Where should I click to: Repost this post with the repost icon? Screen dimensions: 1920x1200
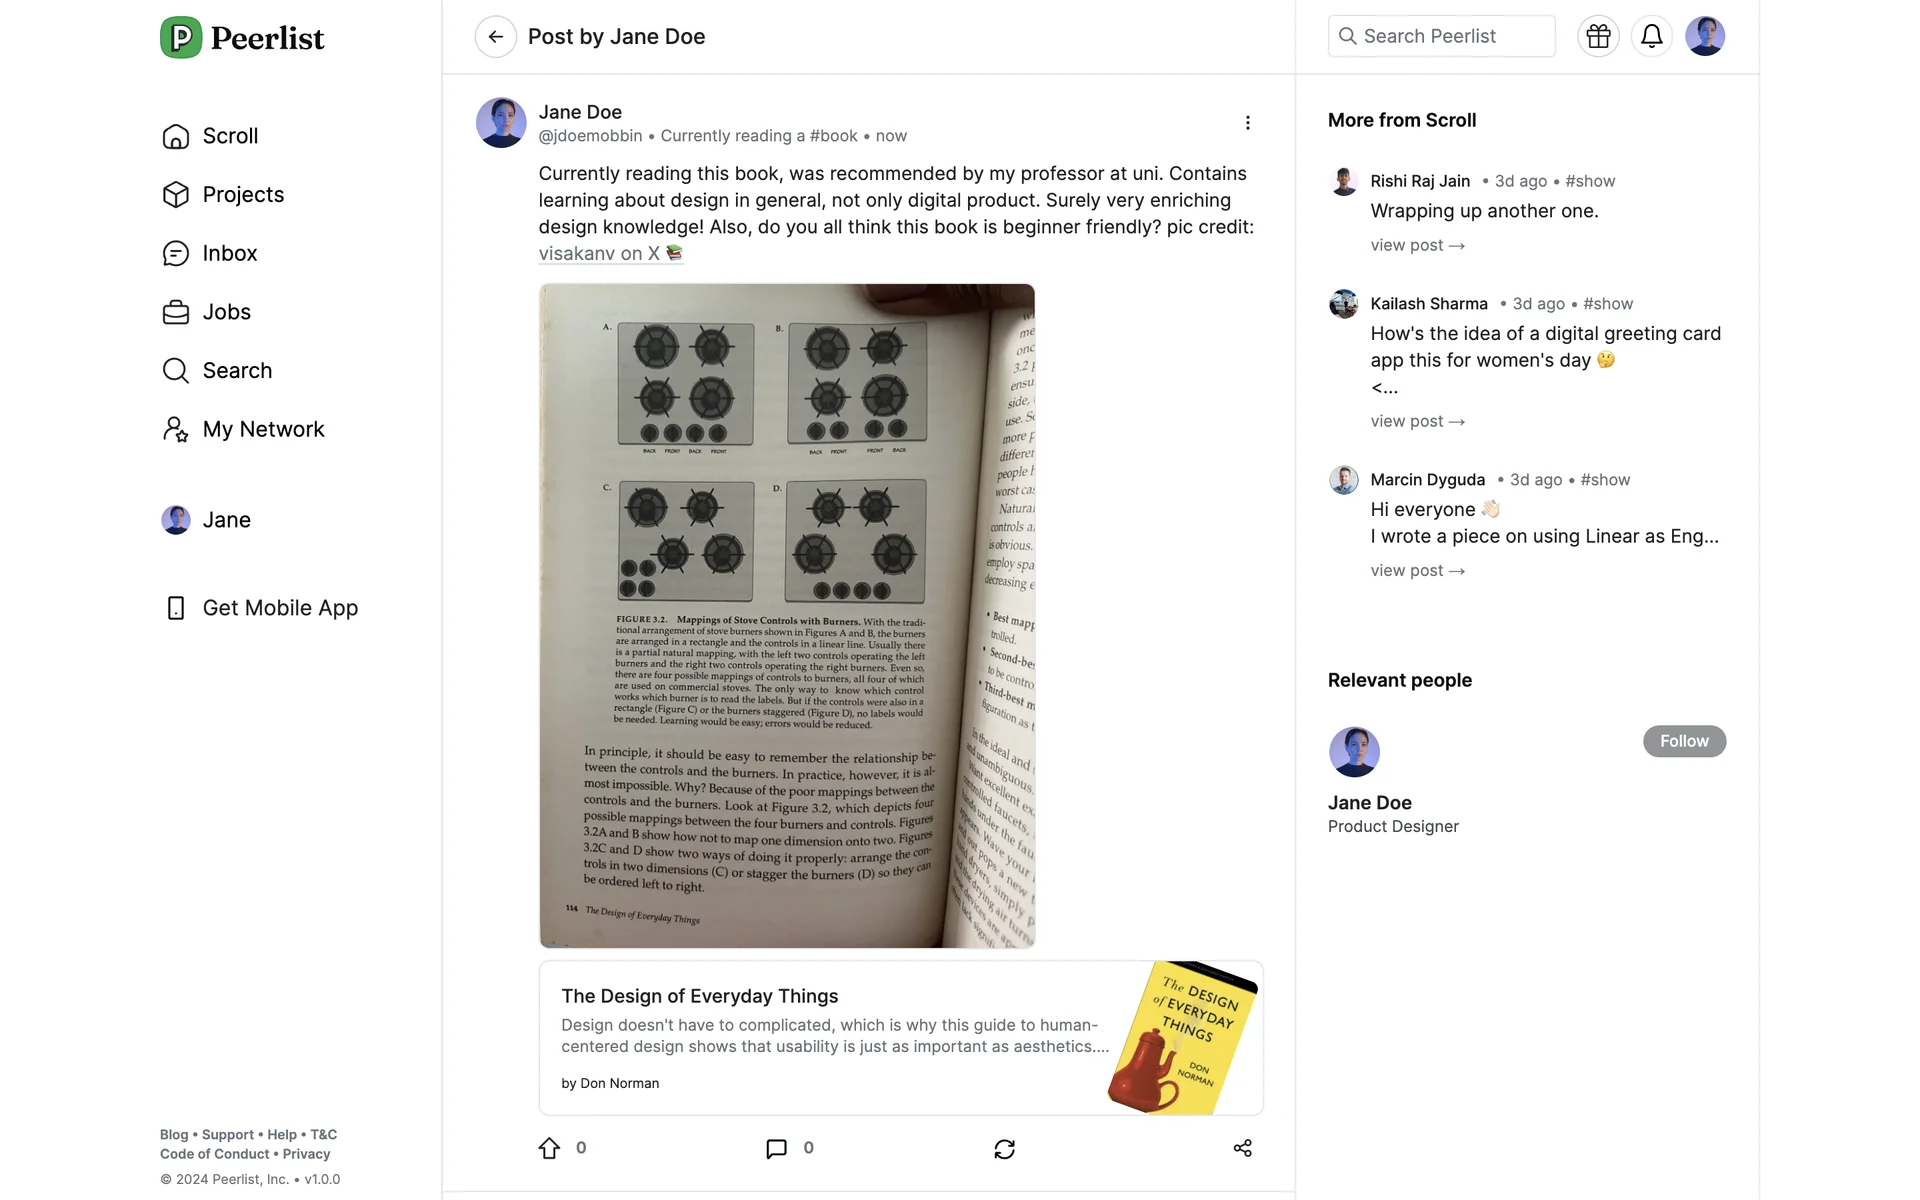pos(1004,1148)
